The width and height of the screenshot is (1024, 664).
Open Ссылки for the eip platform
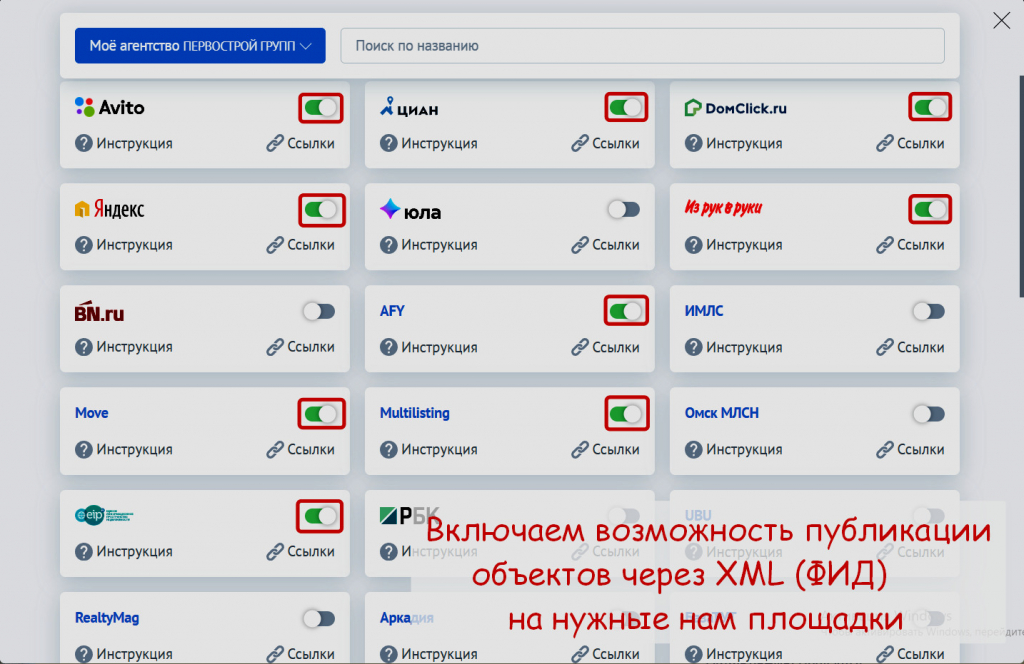300,552
